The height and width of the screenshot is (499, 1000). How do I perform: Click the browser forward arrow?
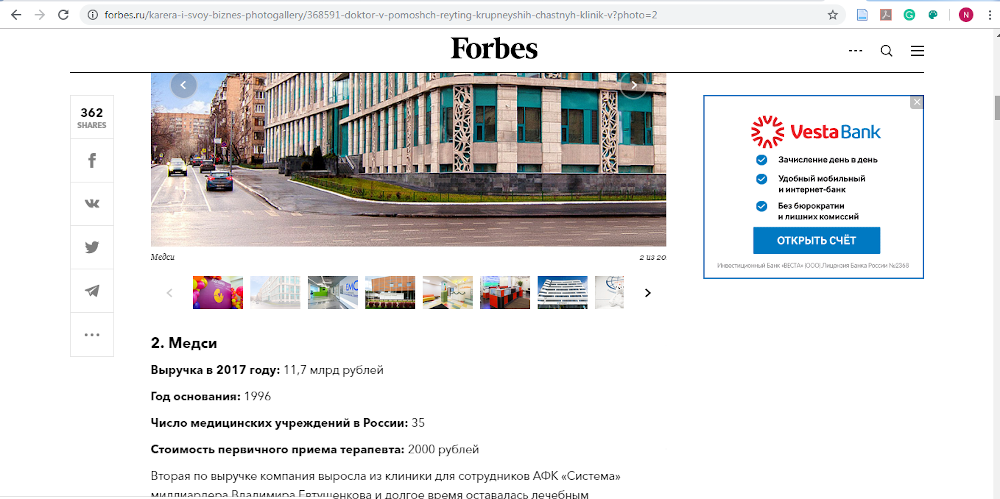pyautogui.click(x=40, y=15)
